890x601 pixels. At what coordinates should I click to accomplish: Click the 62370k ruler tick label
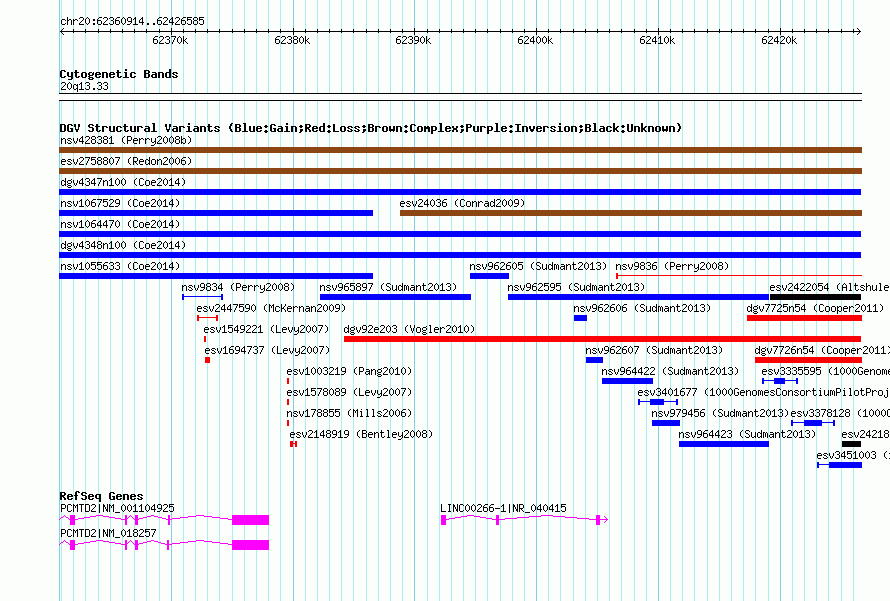tap(170, 40)
